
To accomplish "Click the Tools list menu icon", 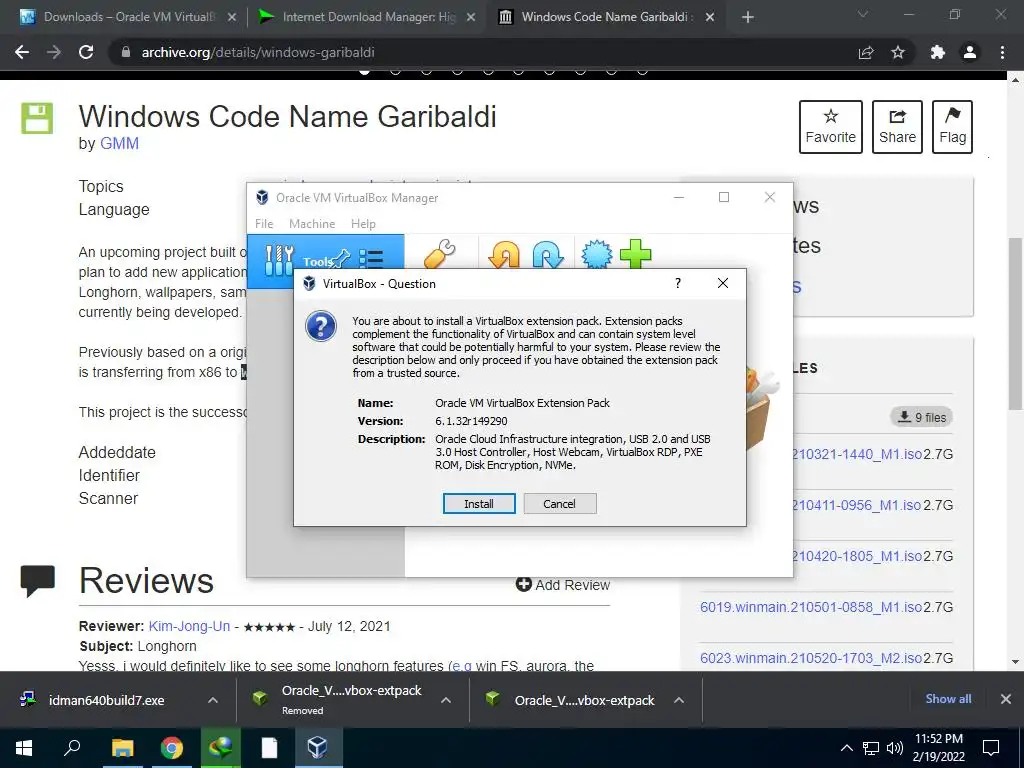I will point(372,259).
